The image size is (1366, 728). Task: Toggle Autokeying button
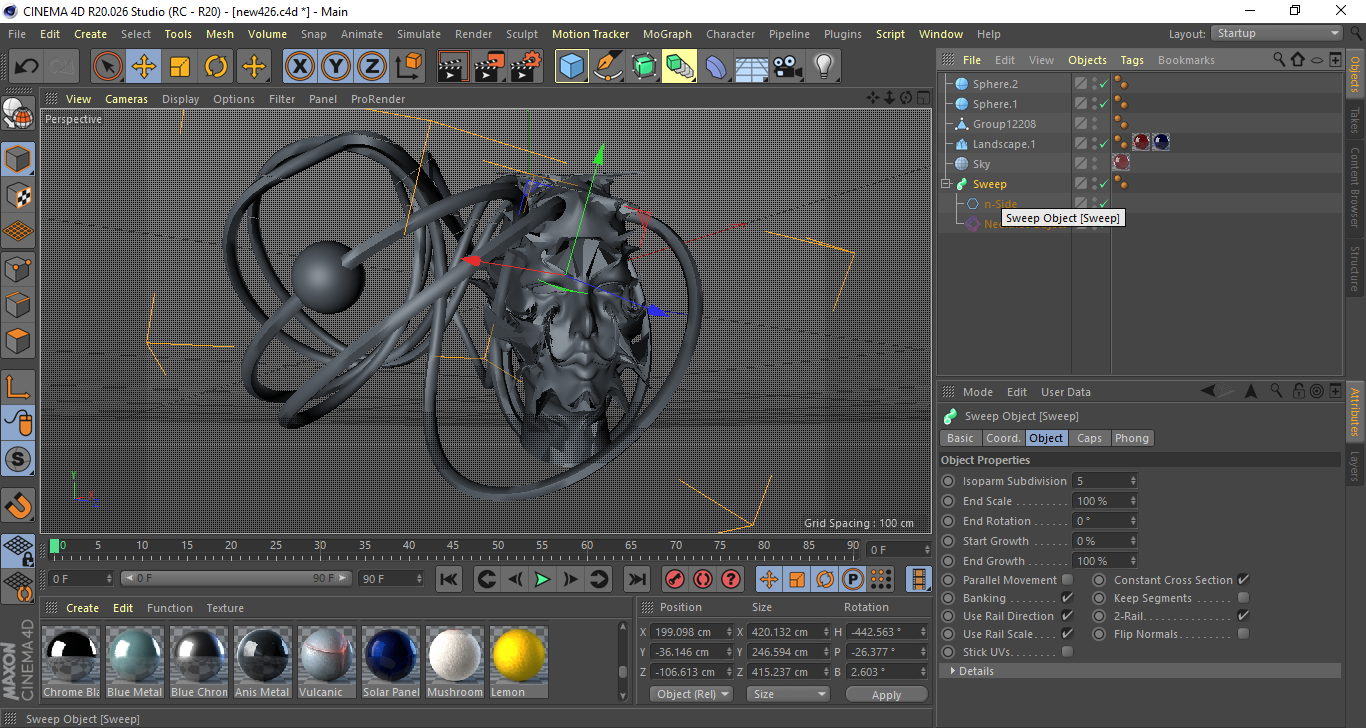703,579
